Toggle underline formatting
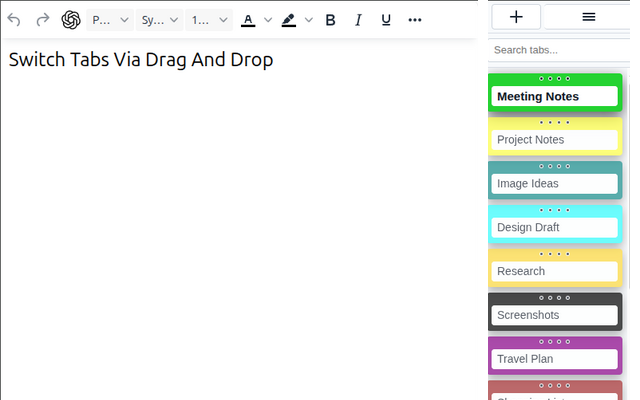The width and height of the screenshot is (640, 400). (x=386, y=20)
